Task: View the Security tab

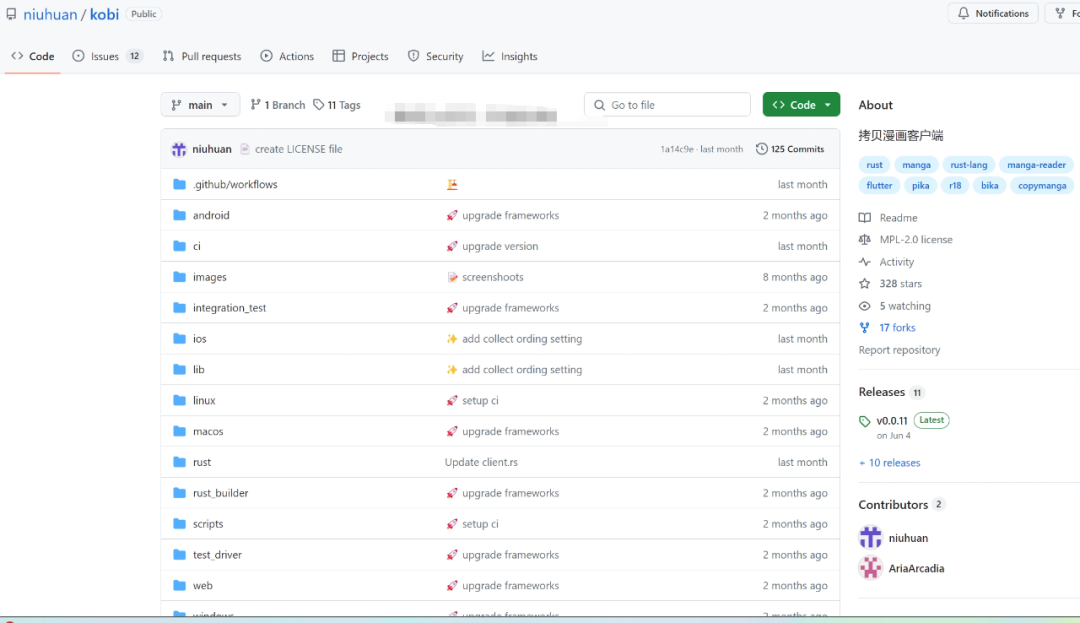Action: click(x=435, y=56)
